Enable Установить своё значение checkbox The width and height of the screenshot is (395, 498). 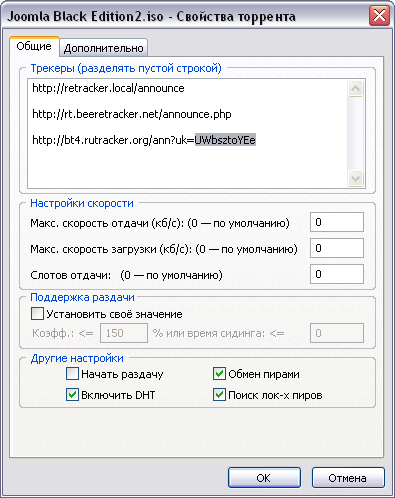coord(37,314)
